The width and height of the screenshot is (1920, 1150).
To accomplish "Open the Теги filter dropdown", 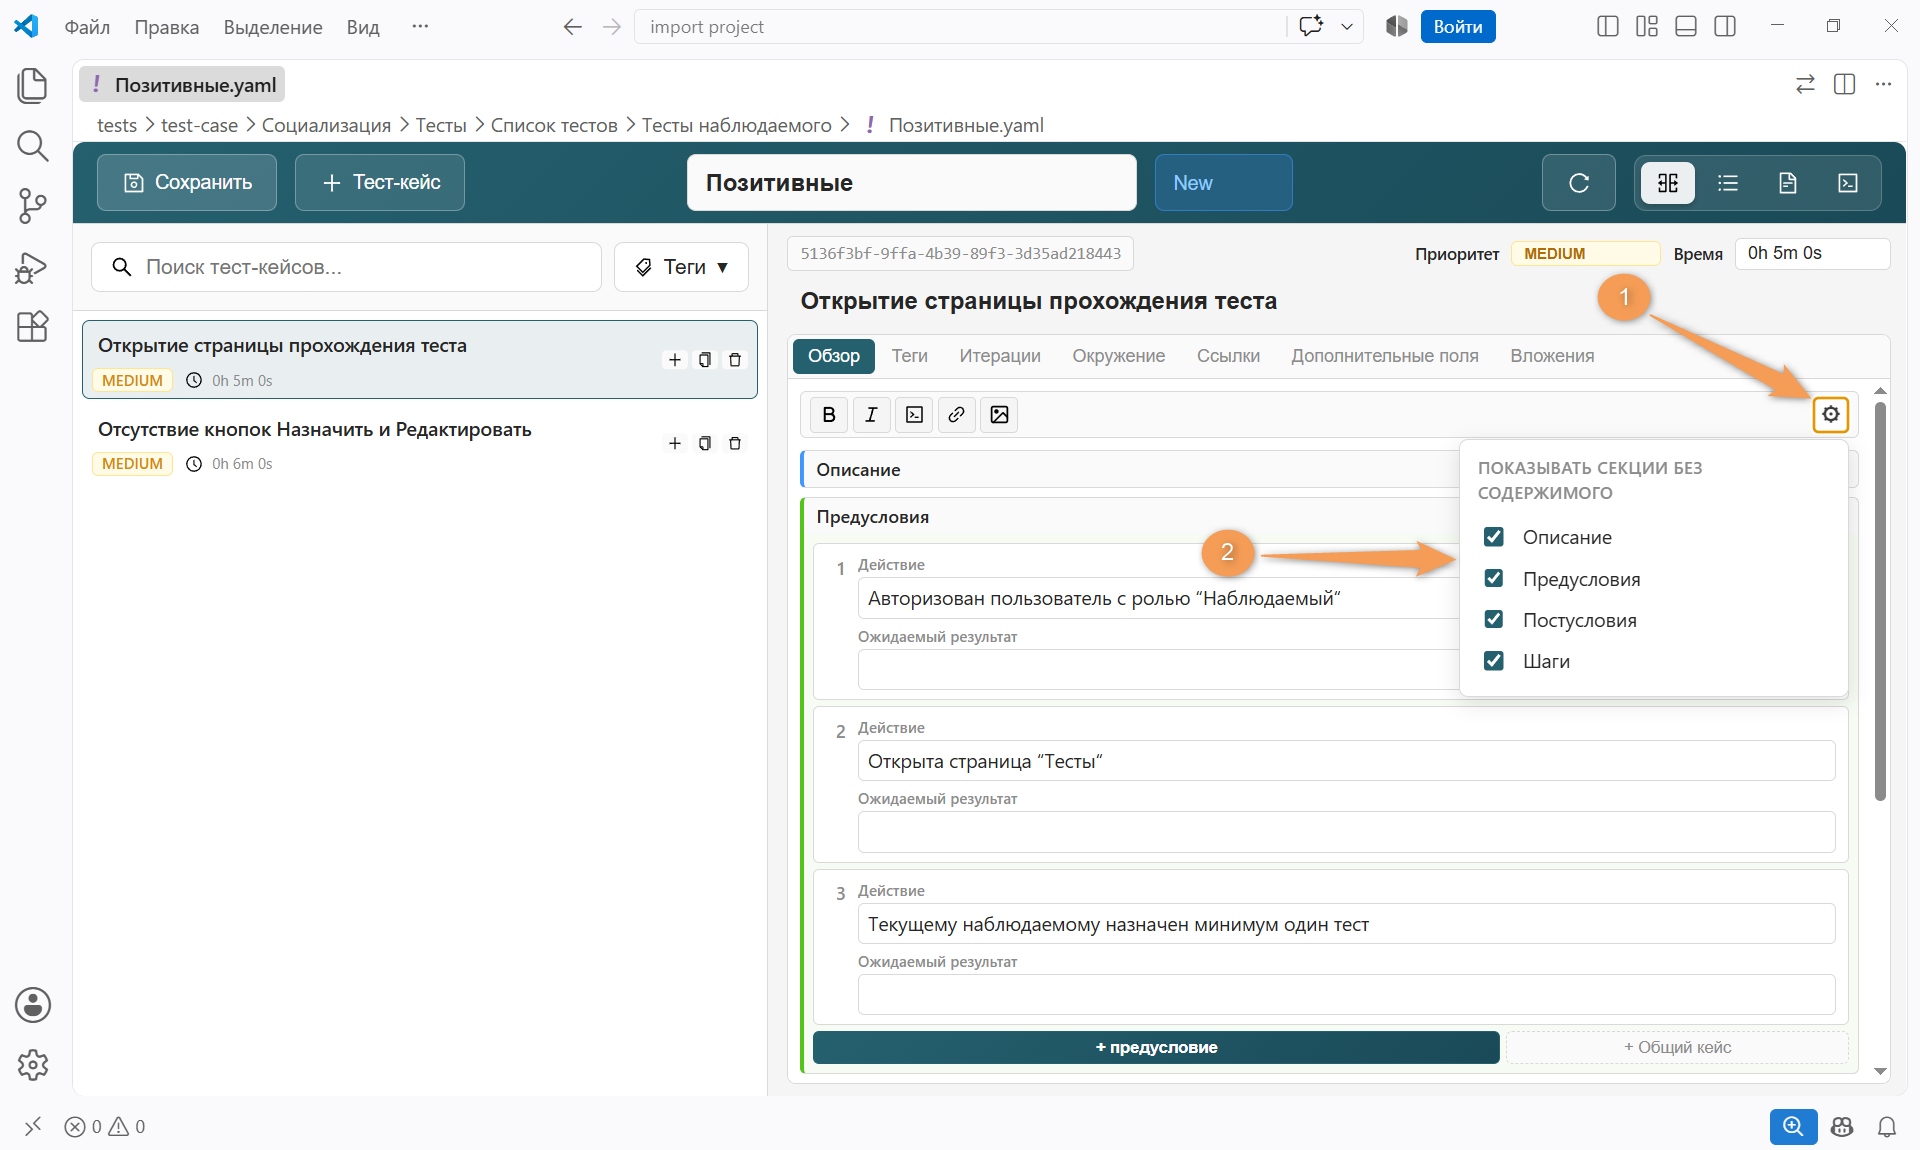I will pos(681,267).
